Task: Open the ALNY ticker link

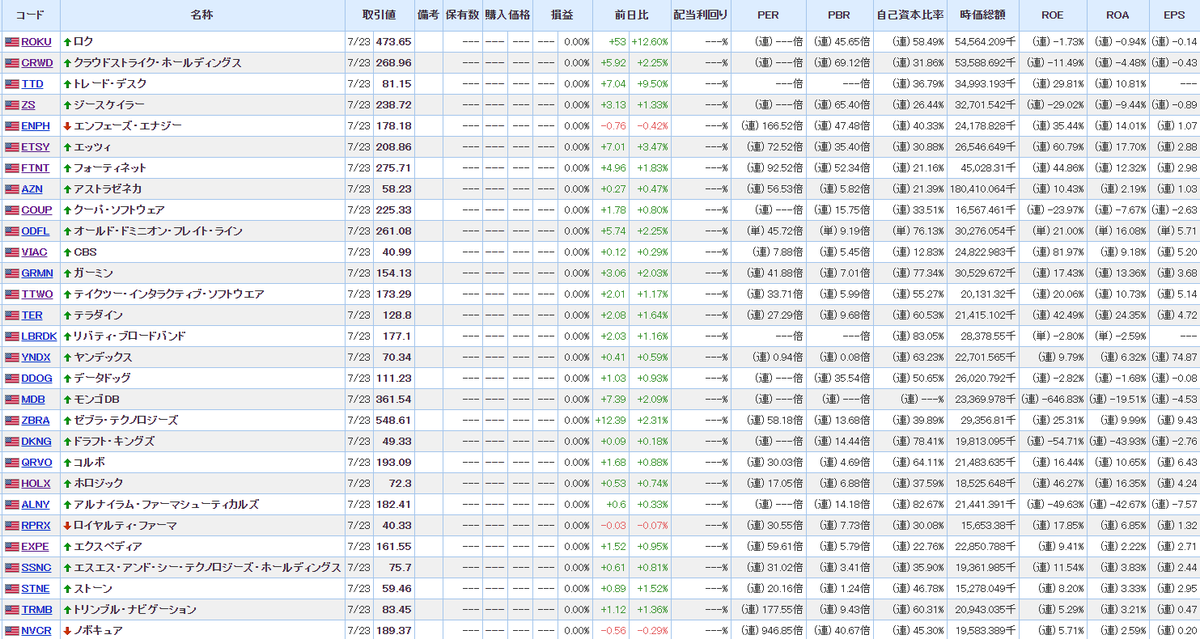Action: pos(35,504)
